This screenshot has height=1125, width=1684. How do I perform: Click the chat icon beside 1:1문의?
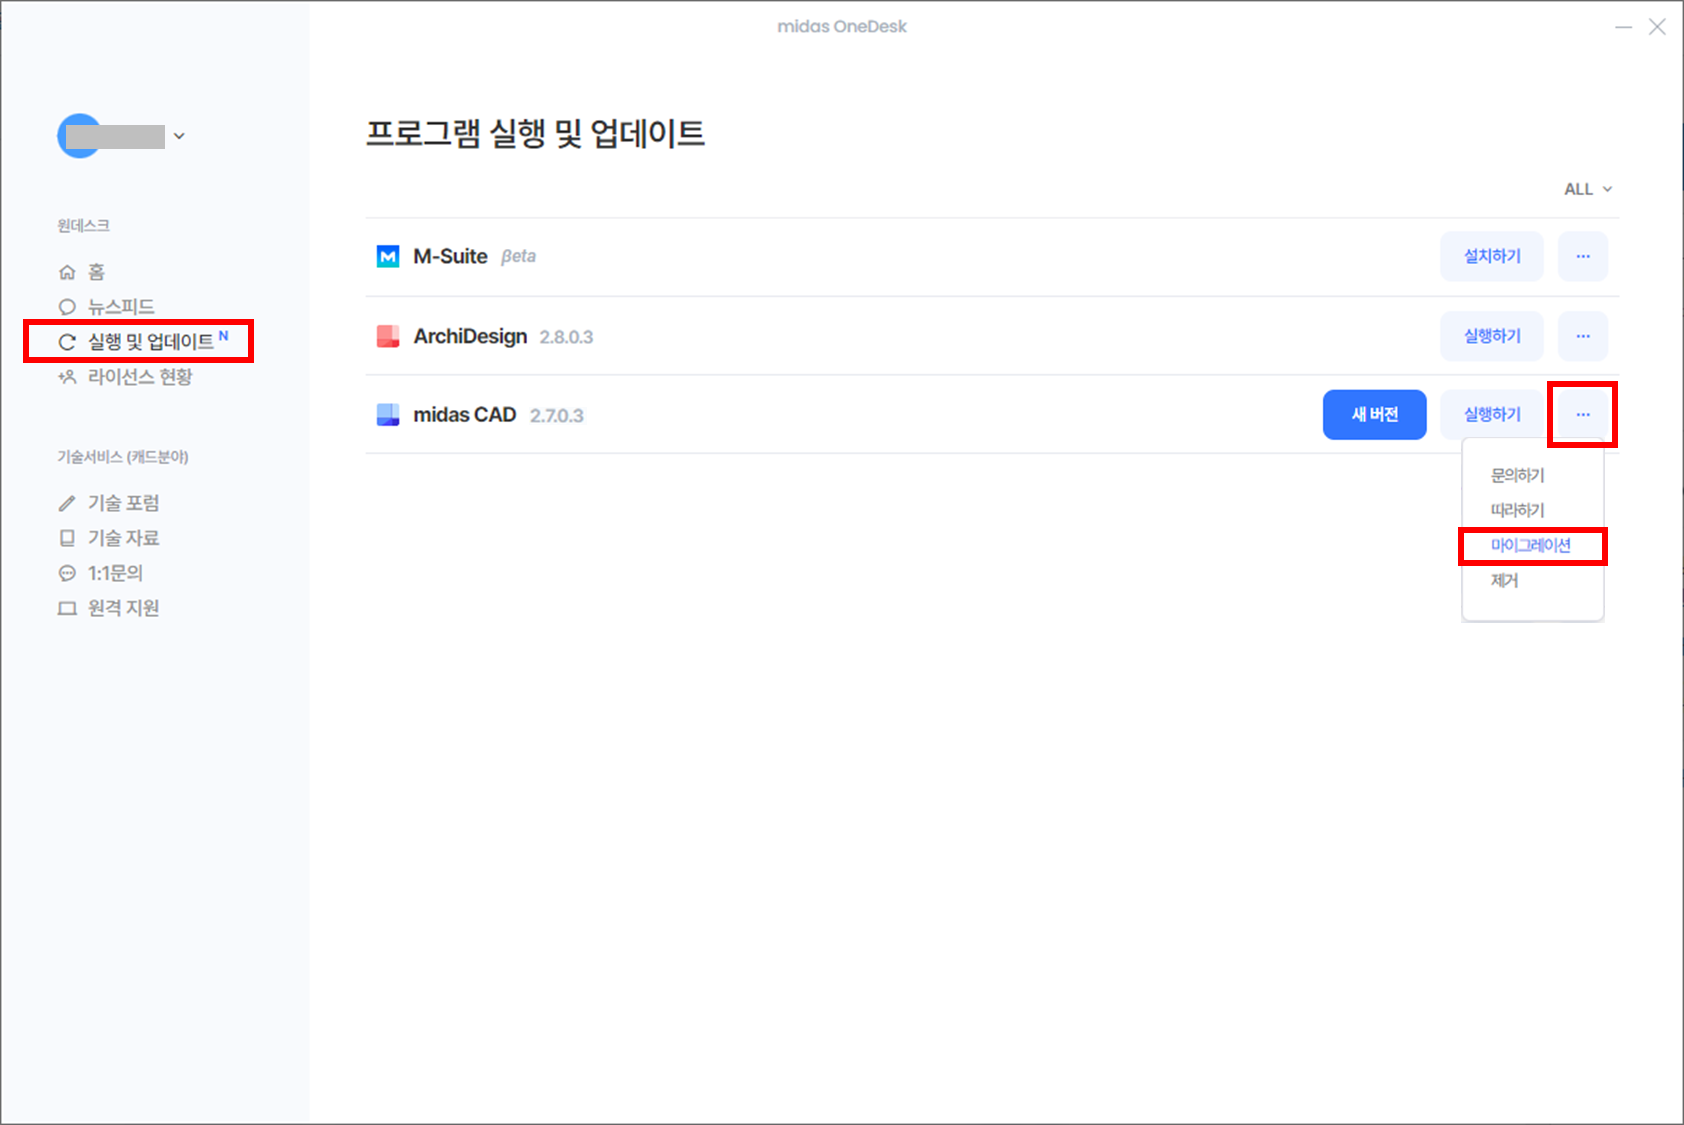pos(67,573)
